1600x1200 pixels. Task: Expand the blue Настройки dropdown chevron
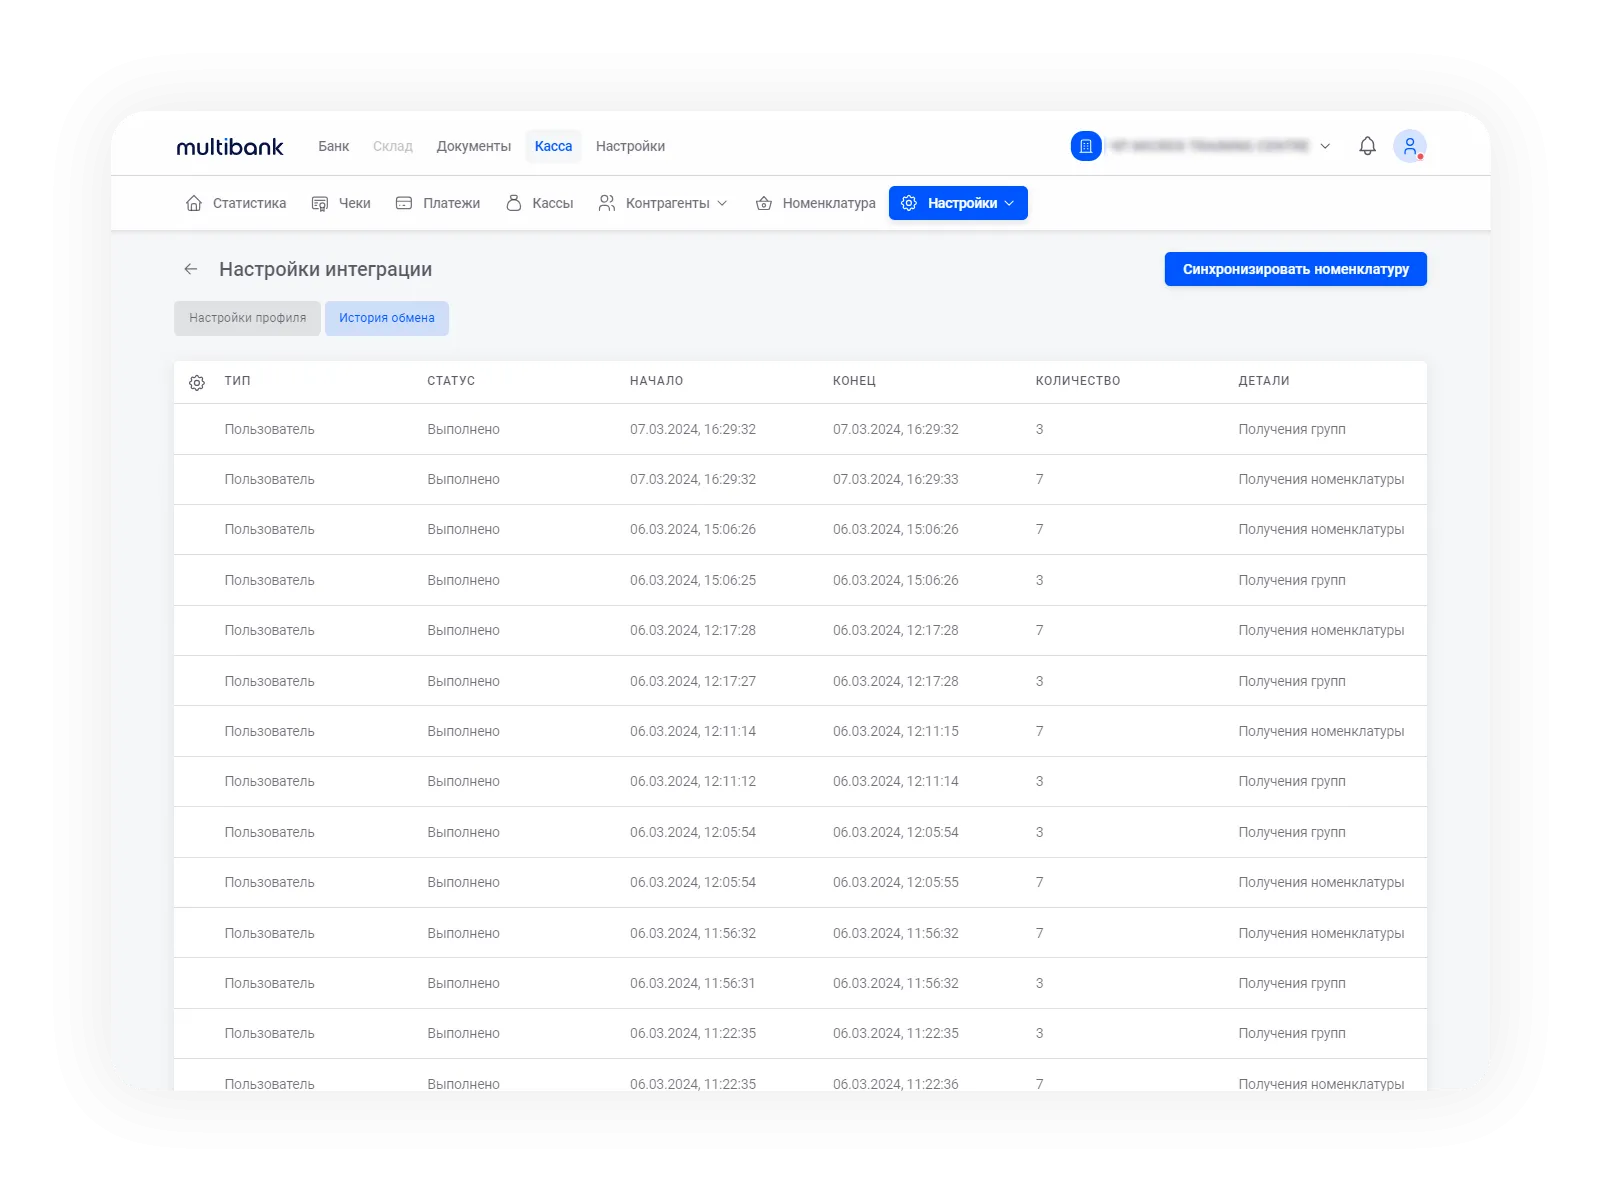pyautogui.click(x=1009, y=203)
